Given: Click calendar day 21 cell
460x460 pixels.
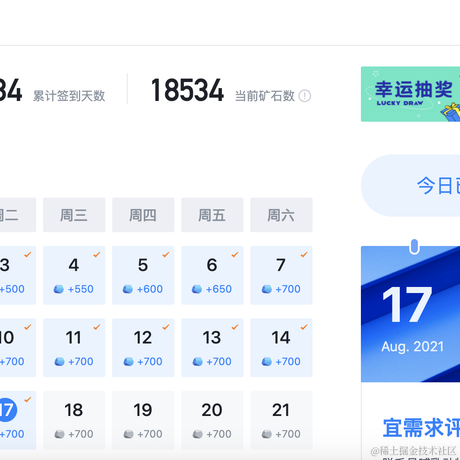Looking at the screenshot, I should click(x=281, y=420).
